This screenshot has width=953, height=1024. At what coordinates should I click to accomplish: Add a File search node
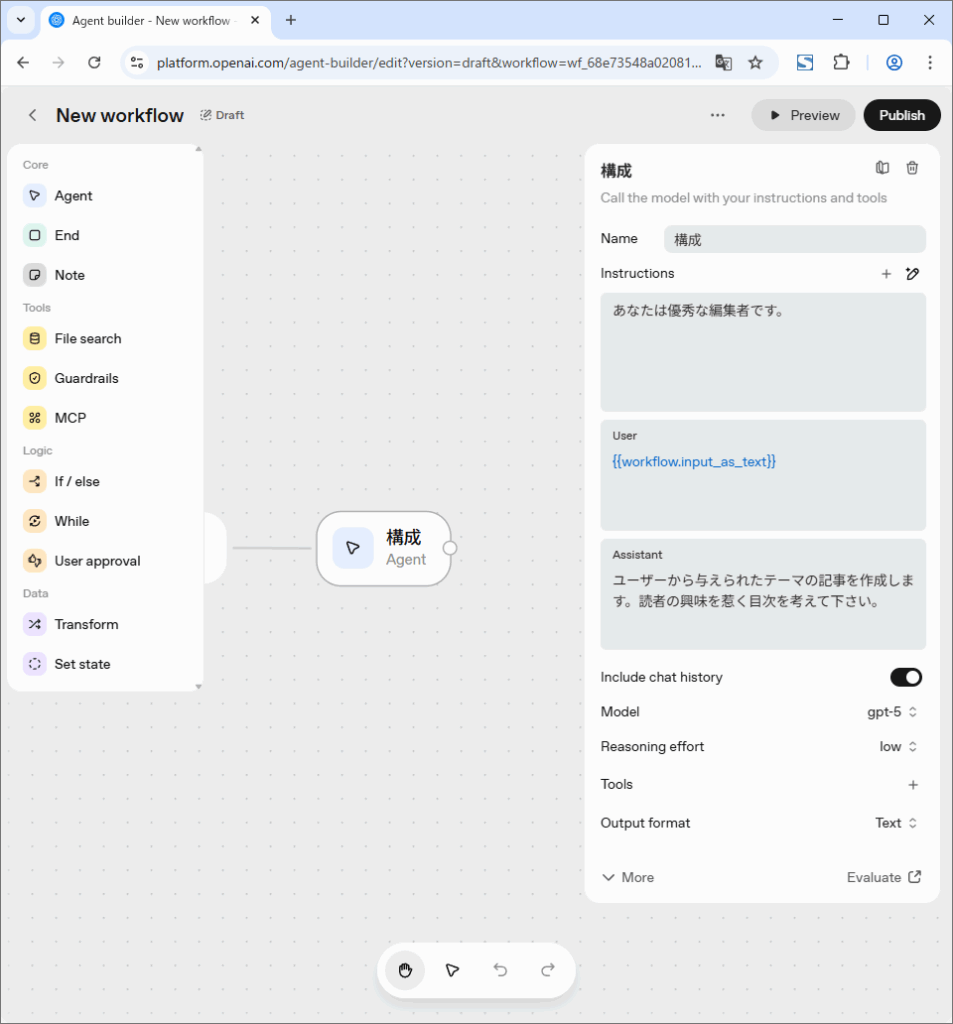click(87, 339)
